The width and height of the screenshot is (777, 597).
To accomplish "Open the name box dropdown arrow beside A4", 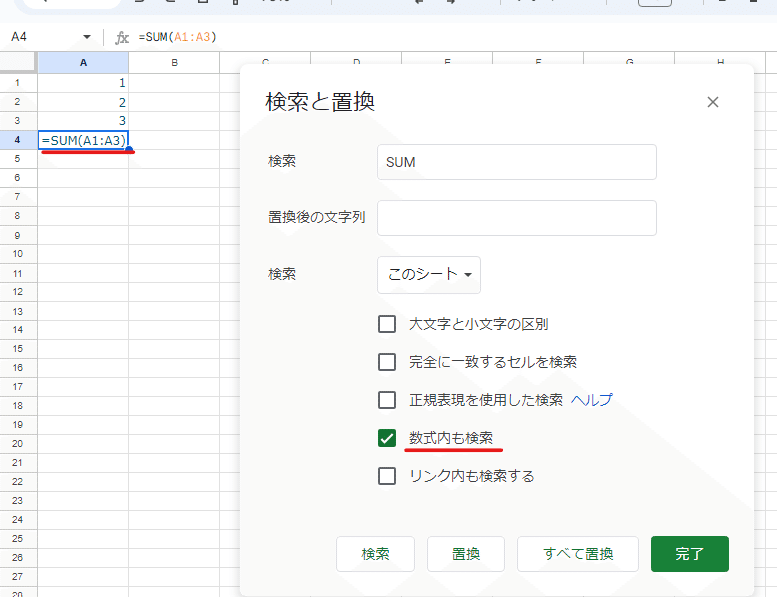I will (87, 37).
